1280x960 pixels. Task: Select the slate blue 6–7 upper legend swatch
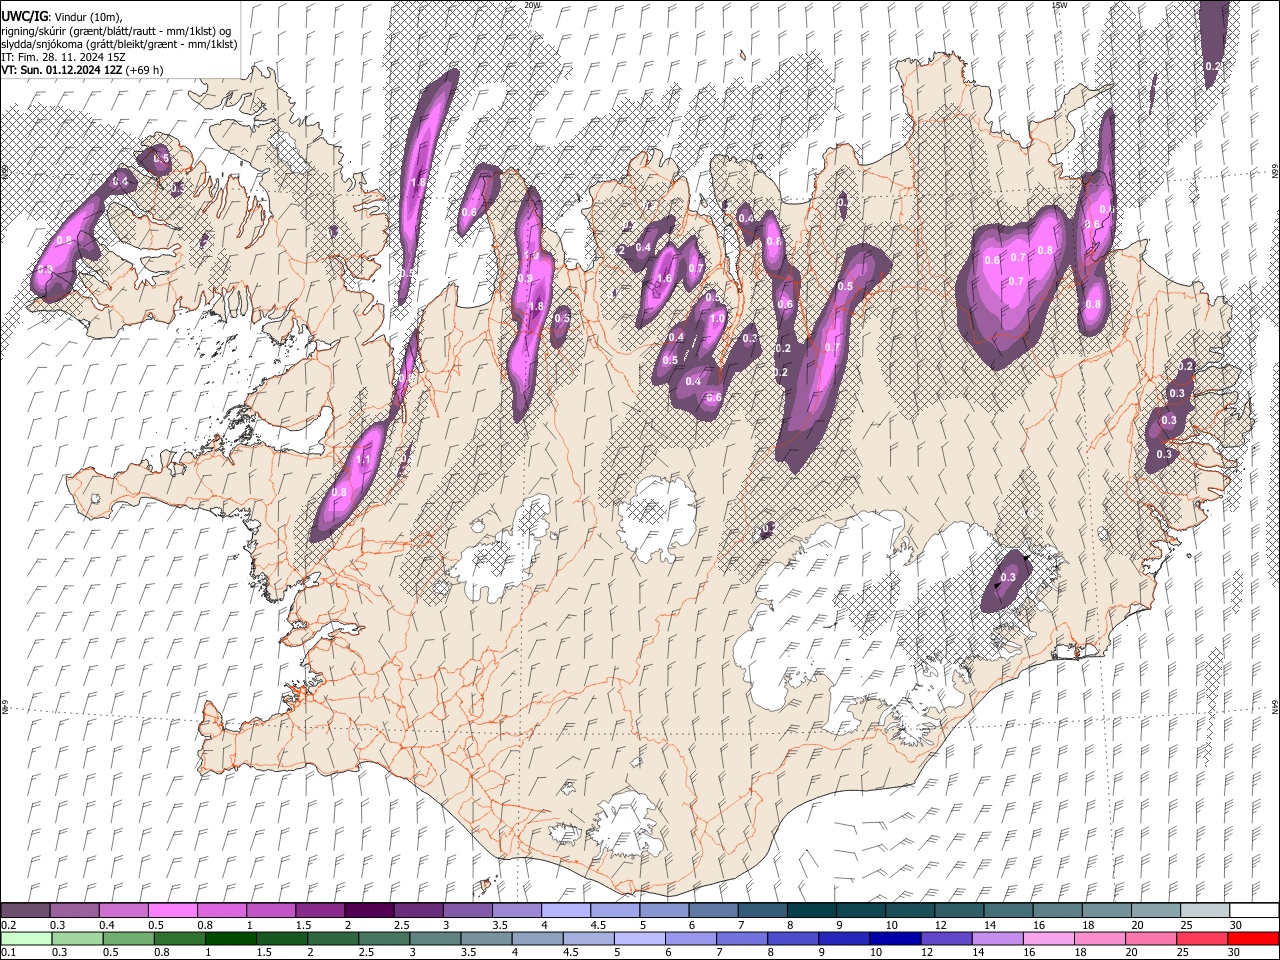[x=712, y=910]
